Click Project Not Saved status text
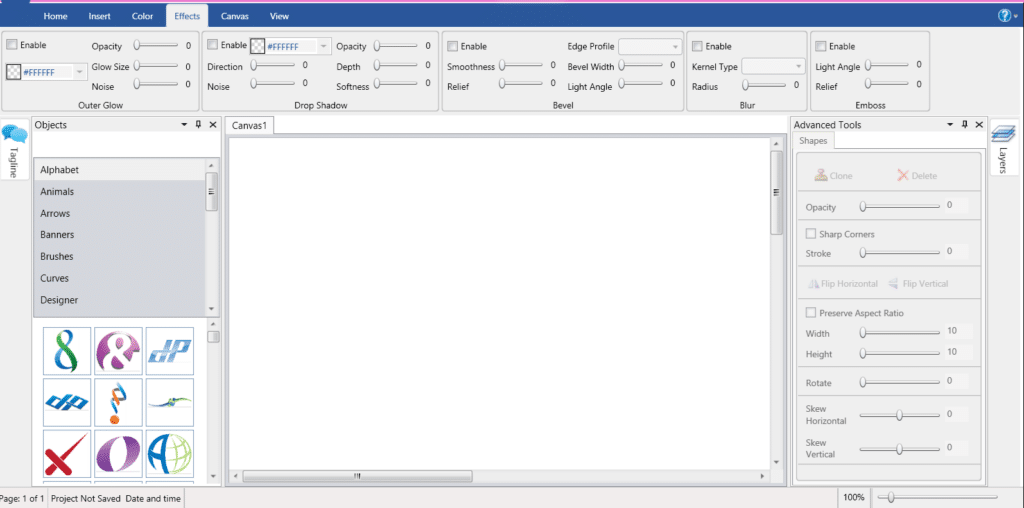This screenshot has height=508, width=1024. pyautogui.click(x=84, y=498)
